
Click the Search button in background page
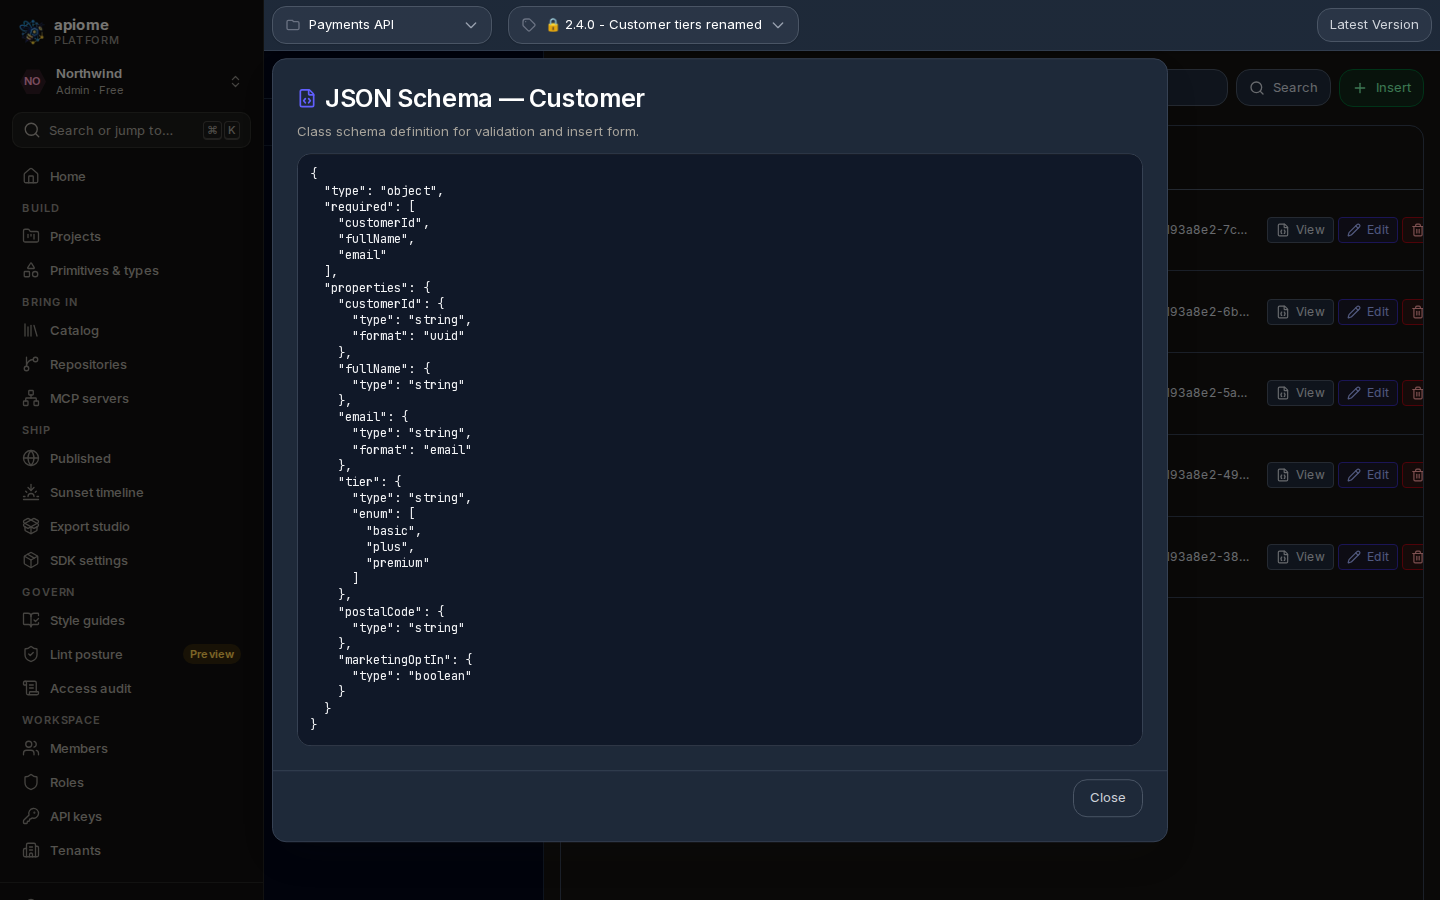[x=1283, y=88]
